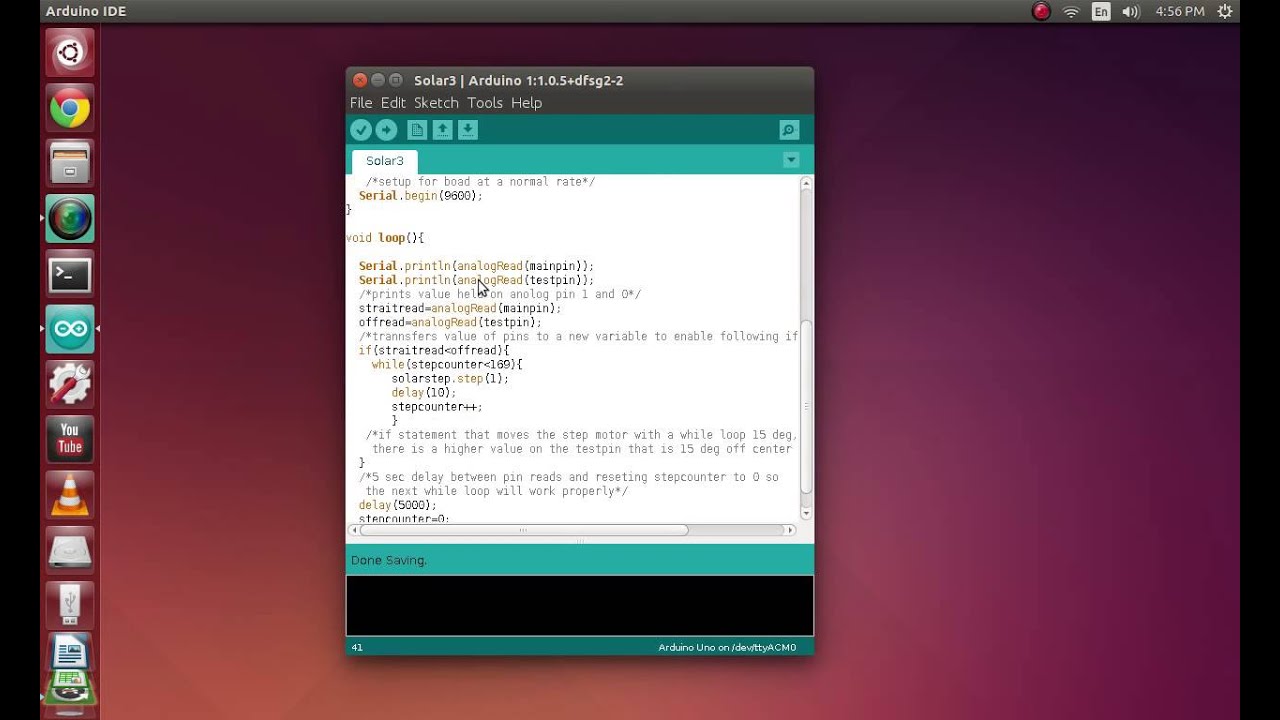
Task: Close the Arduino window
Action: [360, 80]
